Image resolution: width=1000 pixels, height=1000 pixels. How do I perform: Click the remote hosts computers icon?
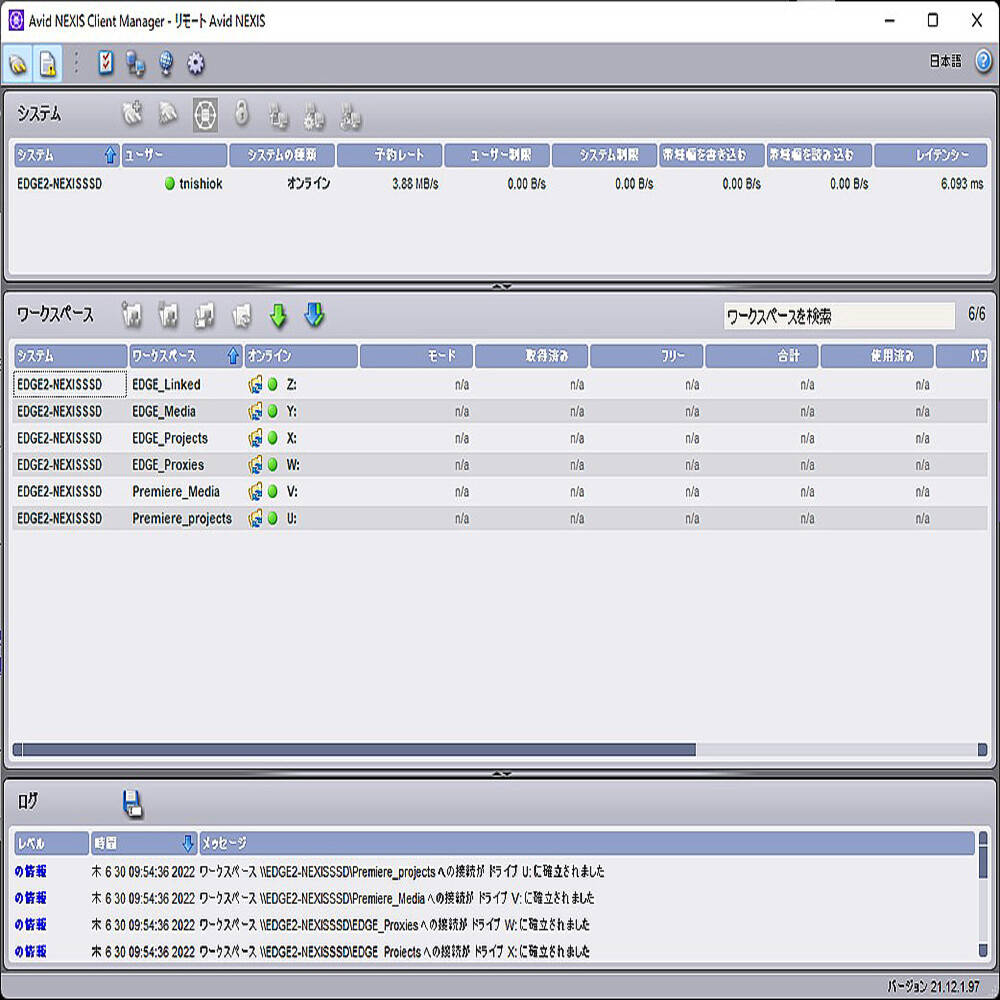tap(134, 63)
